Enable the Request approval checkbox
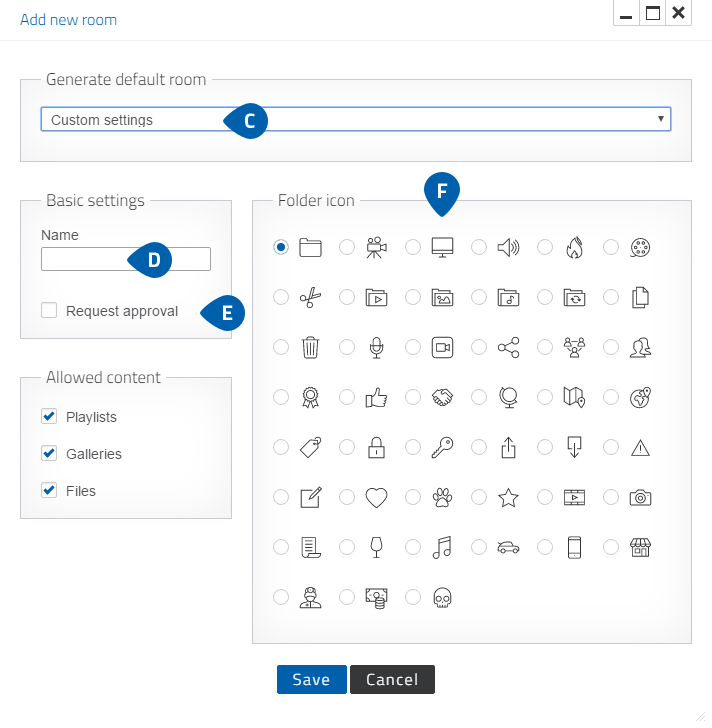 49,310
